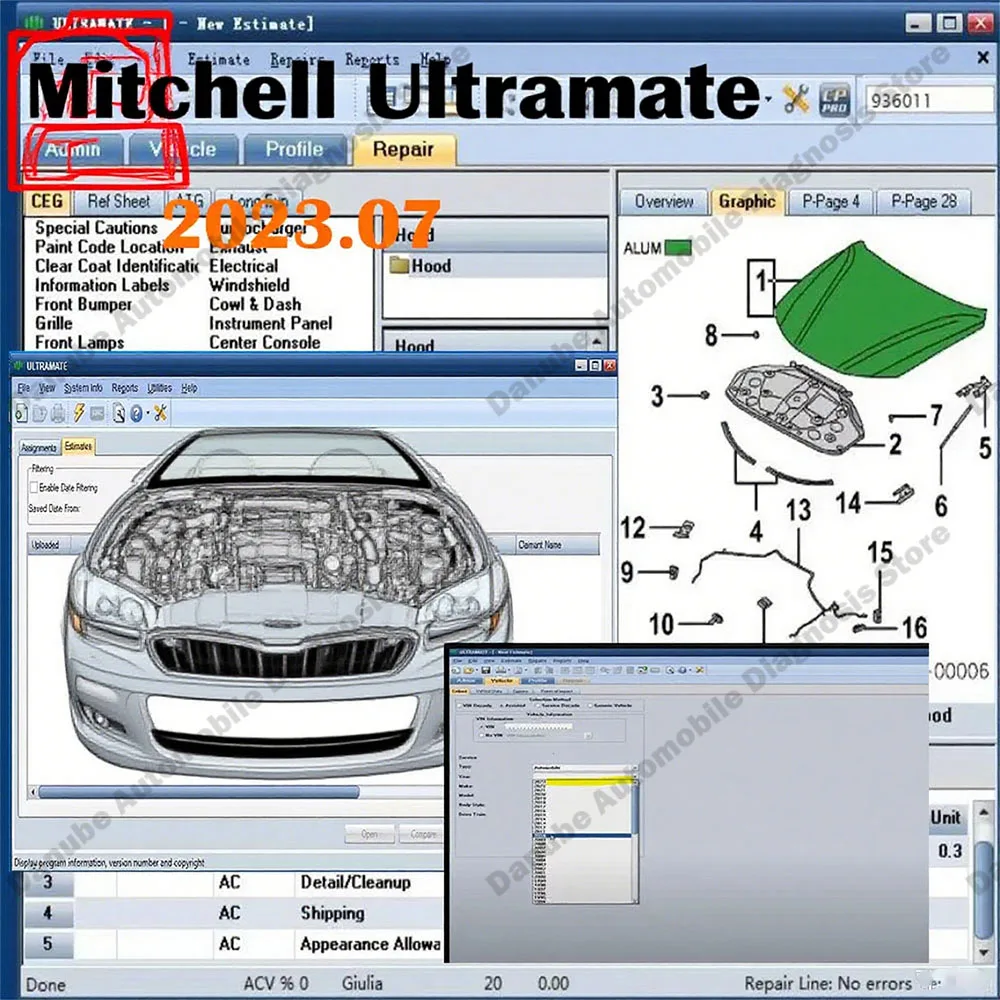Screen dimensions: 1000x1000
Task: Click open folder icon in small inset window
Action: coord(469,670)
